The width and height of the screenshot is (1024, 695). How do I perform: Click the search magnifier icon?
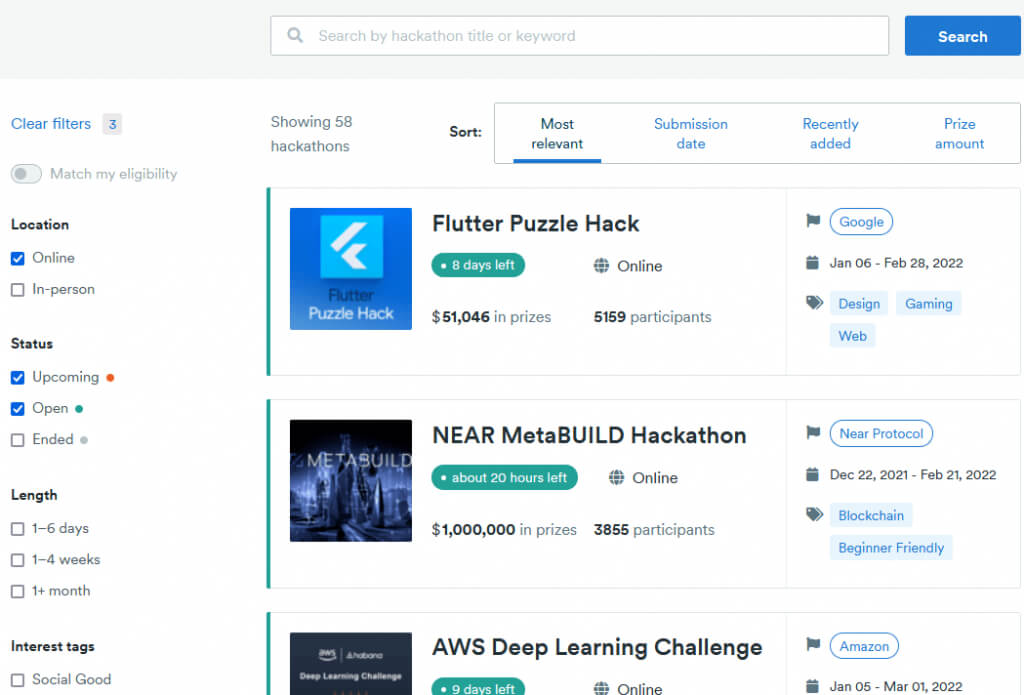(x=295, y=35)
